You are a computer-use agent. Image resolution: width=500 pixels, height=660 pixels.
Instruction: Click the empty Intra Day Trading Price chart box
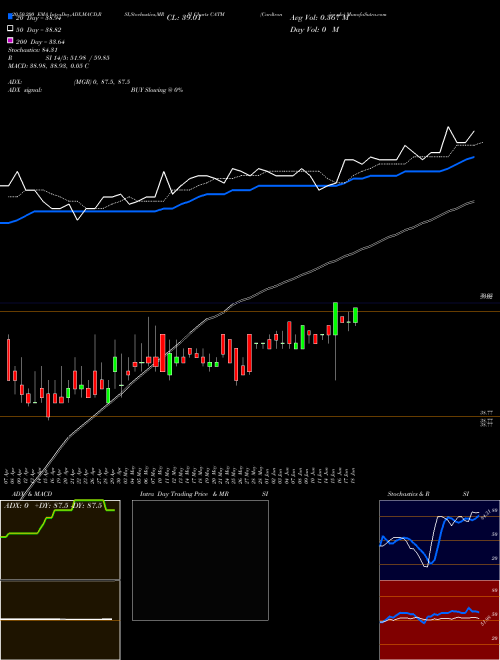pyautogui.click(x=200, y=560)
